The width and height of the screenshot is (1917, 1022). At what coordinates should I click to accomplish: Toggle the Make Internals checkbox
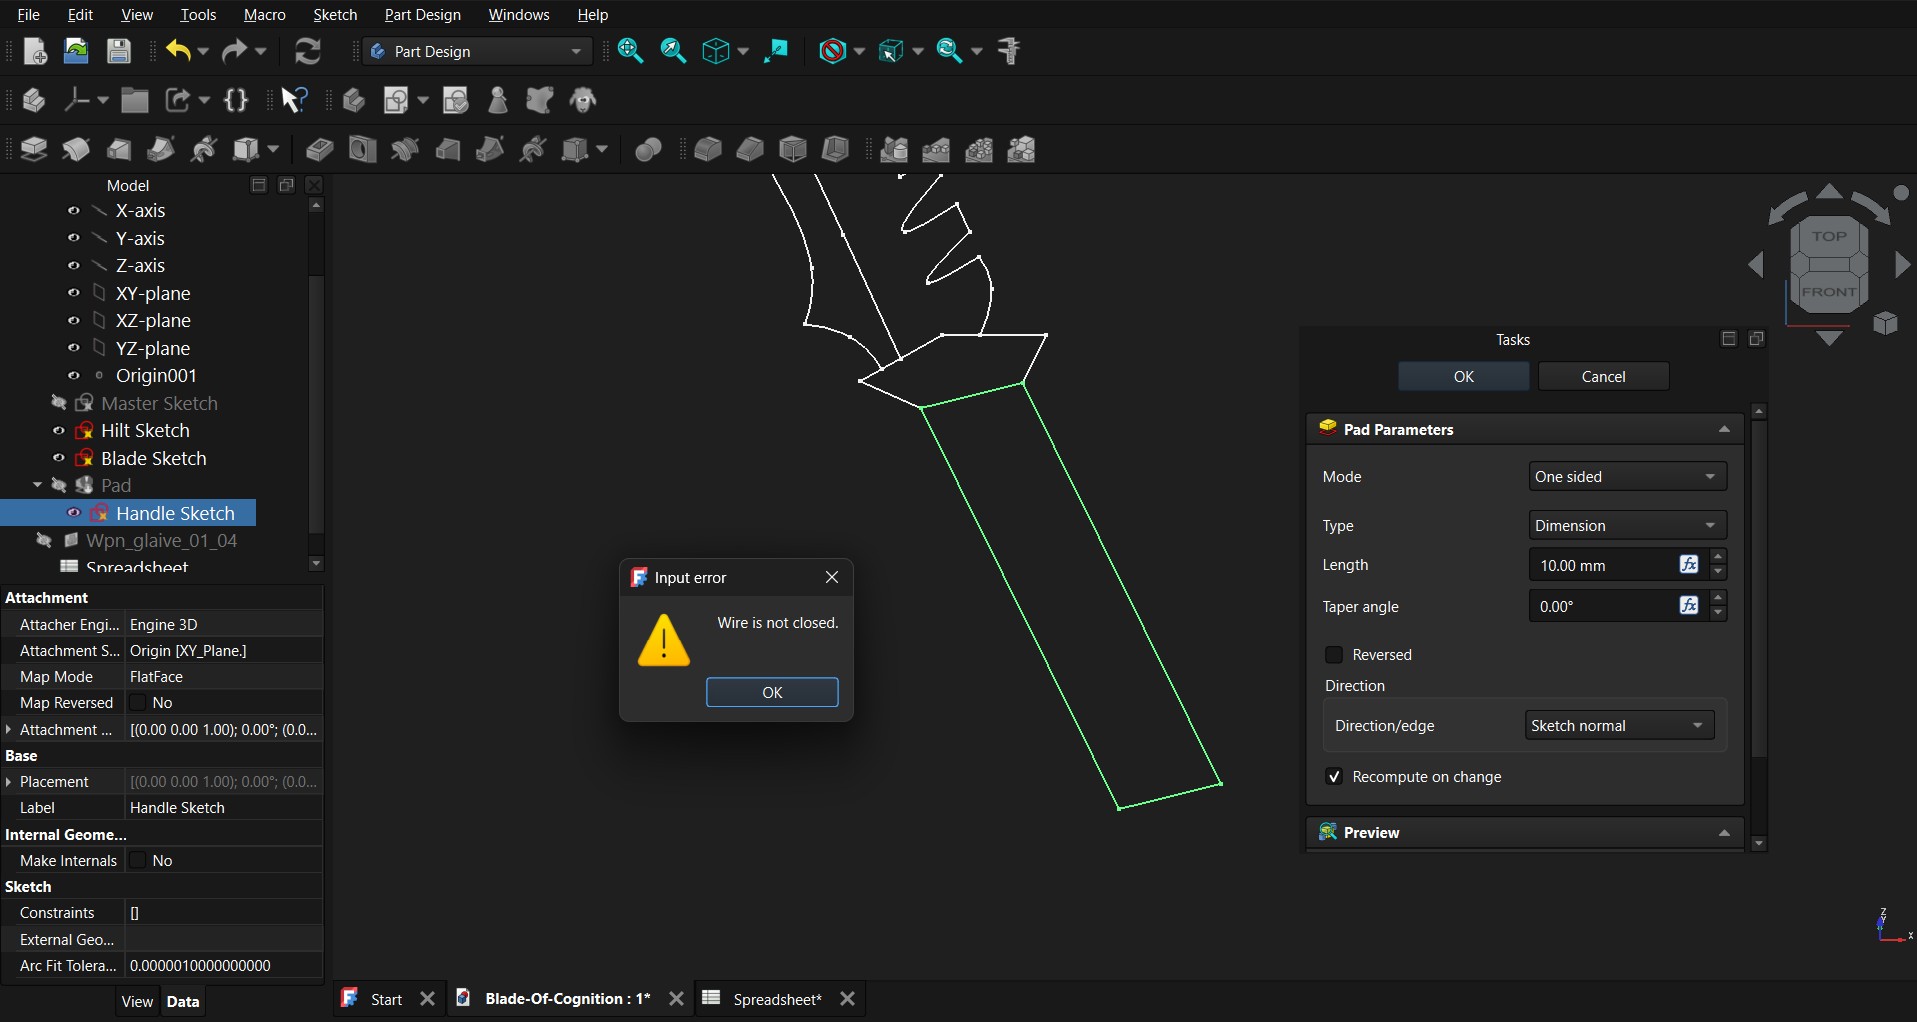(x=139, y=861)
